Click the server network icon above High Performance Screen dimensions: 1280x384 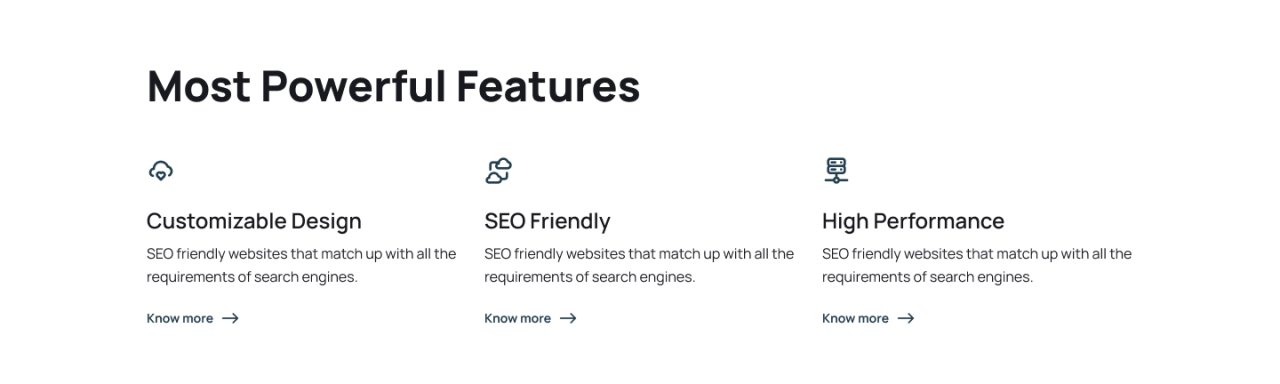836,171
